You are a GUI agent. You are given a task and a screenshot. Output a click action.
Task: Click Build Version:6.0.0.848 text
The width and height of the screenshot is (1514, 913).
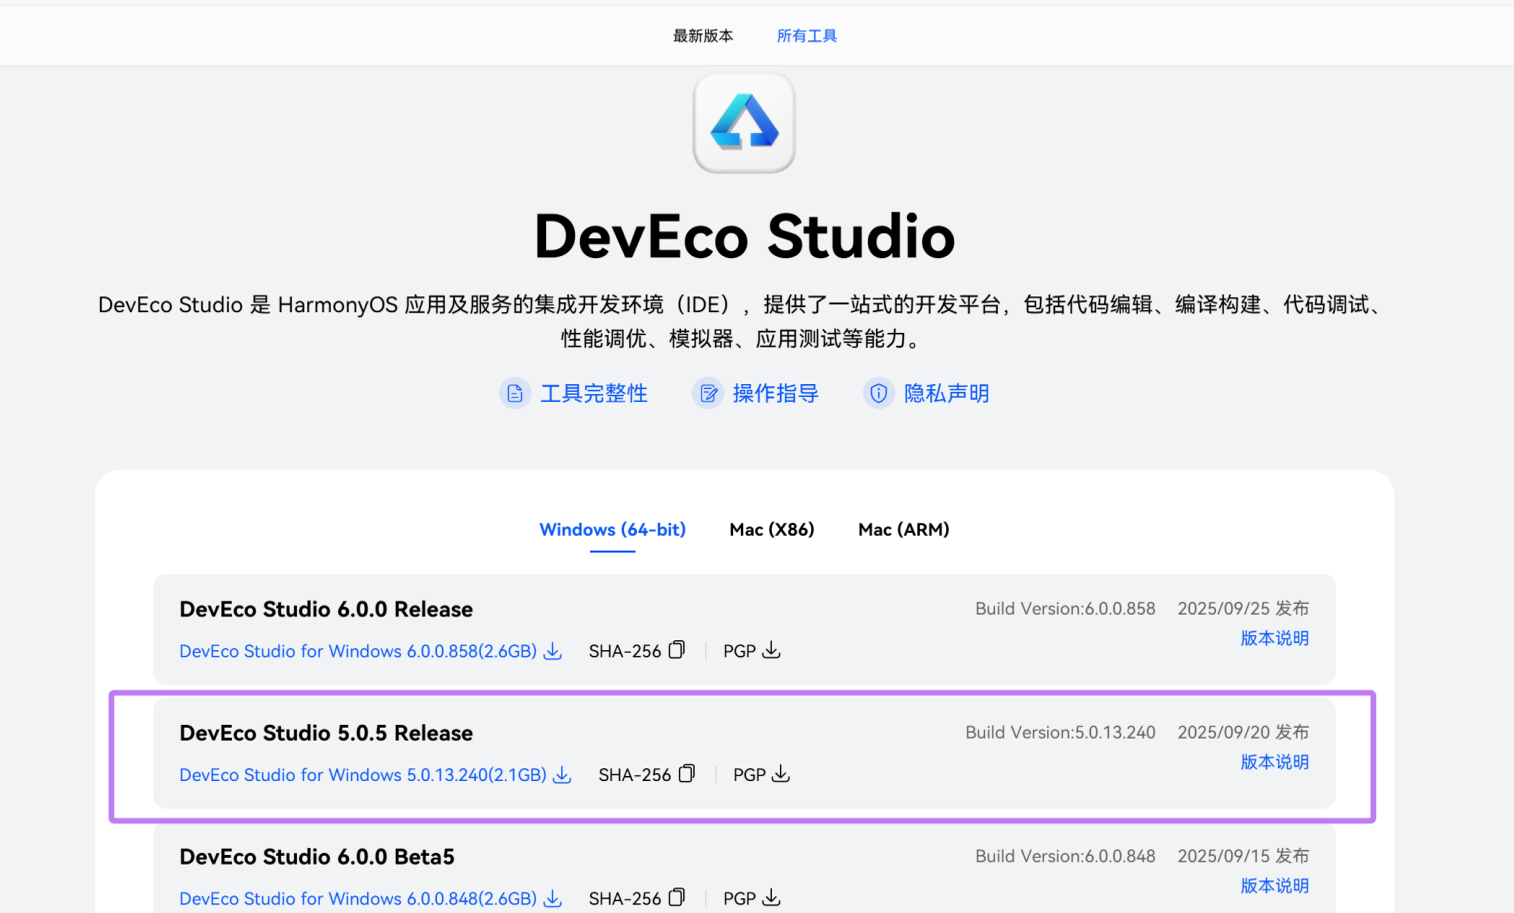click(x=1065, y=856)
